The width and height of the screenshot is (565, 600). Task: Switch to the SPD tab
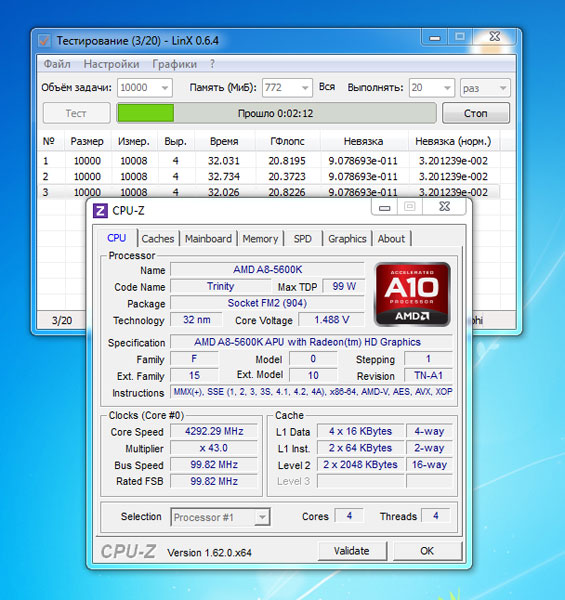tap(303, 239)
